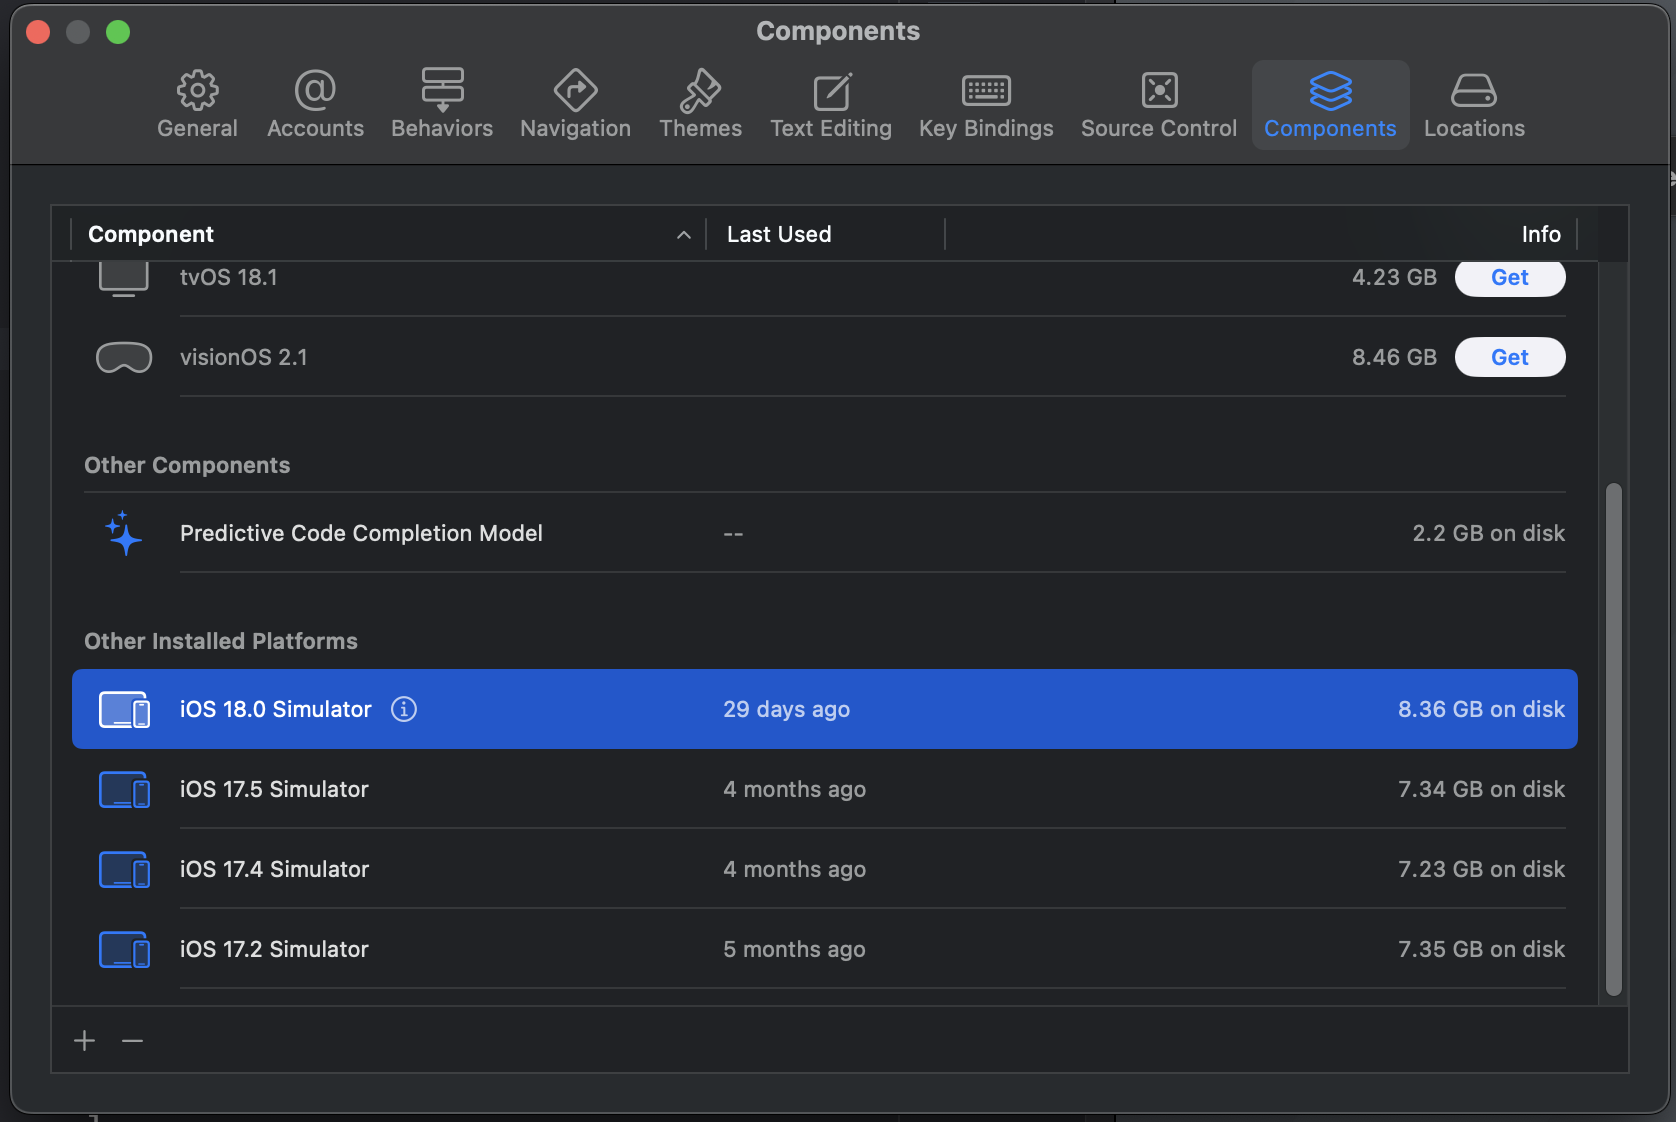Remove selected platform with the minus button
1676x1122 pixels.
tap(132, 1041)
